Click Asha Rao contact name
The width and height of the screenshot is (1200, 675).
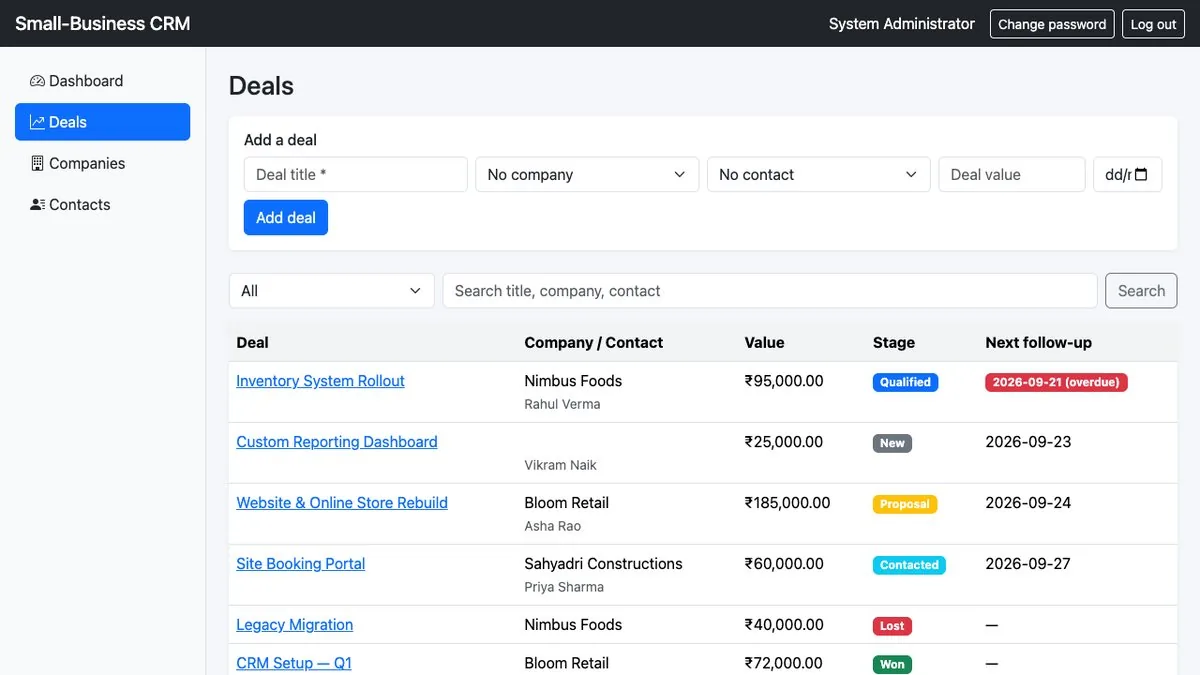click(552, 527)
